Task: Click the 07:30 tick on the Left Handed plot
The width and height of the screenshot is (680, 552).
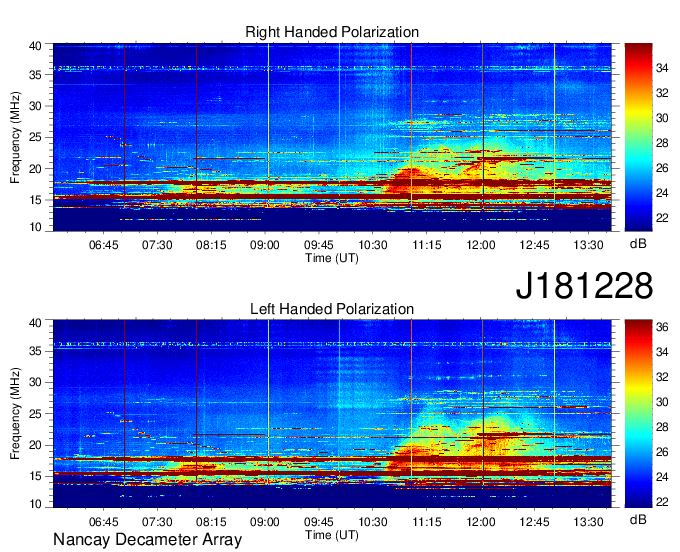Action: coord(157,522)
